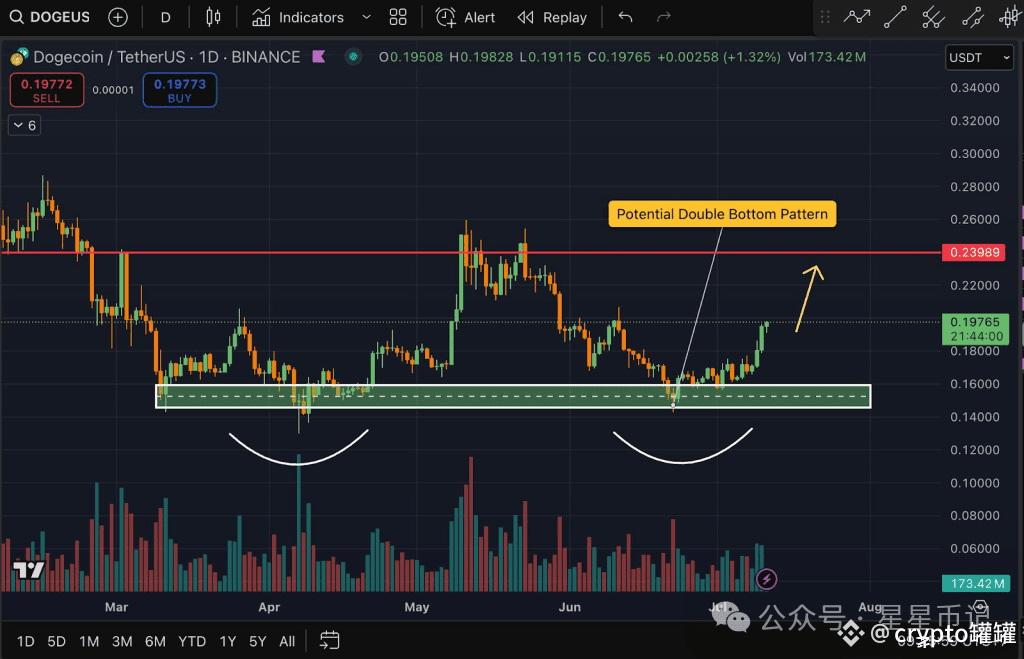Click the TradingView logo on chart
This screenshot has width=1024, height=659.
coord(29,570)
